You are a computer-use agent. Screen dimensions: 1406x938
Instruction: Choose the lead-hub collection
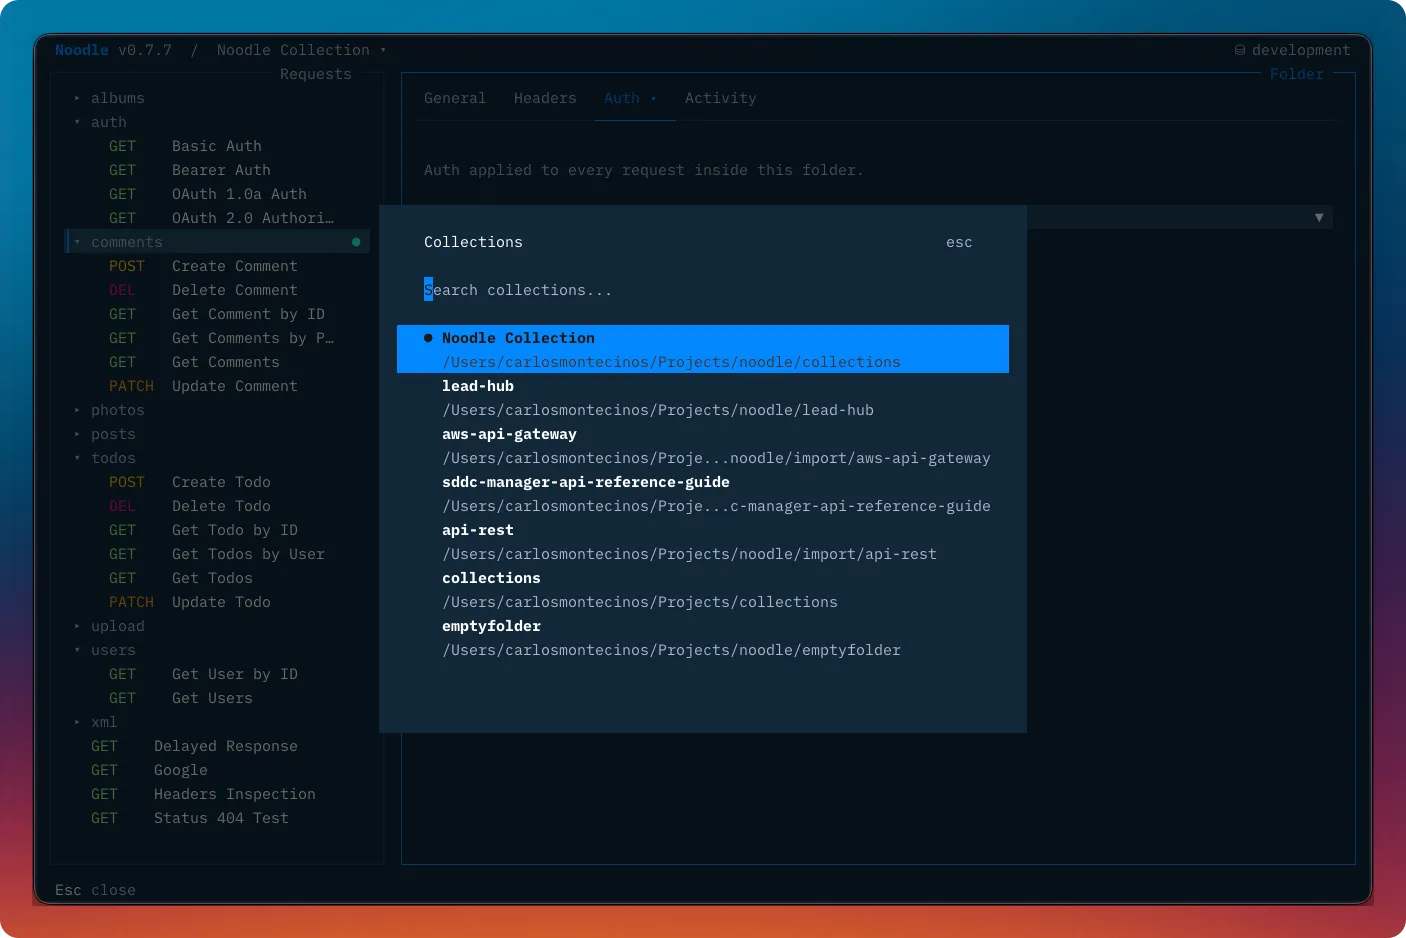[703, 397]
